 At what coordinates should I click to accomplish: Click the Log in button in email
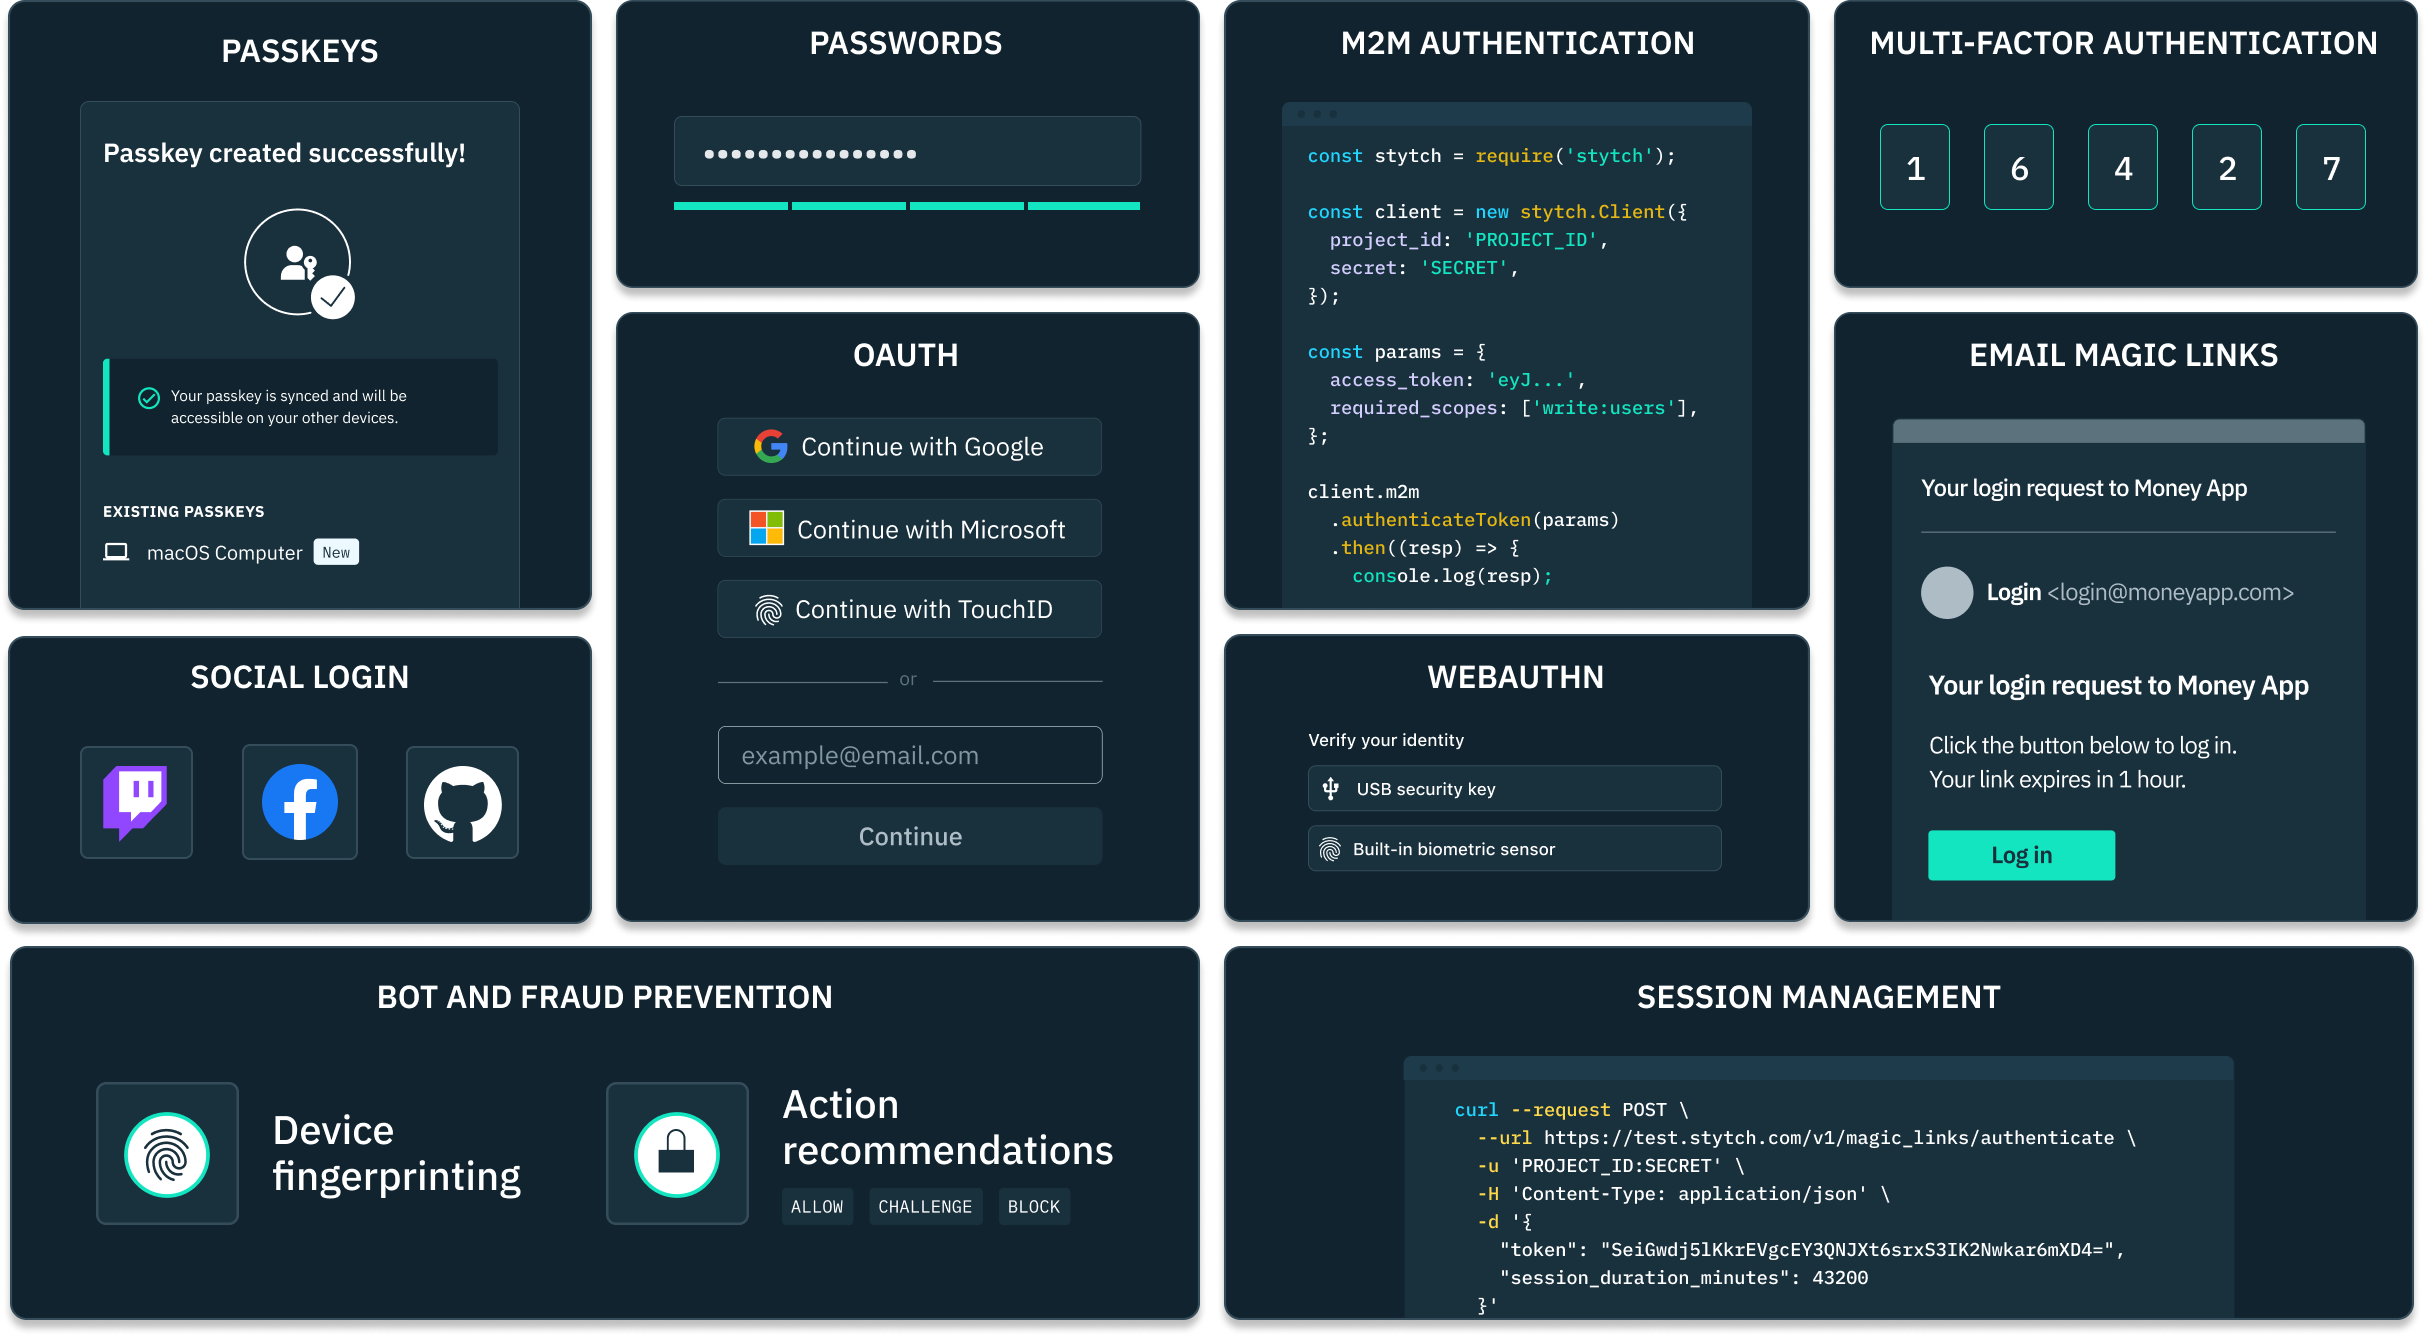coord(2021,855)
